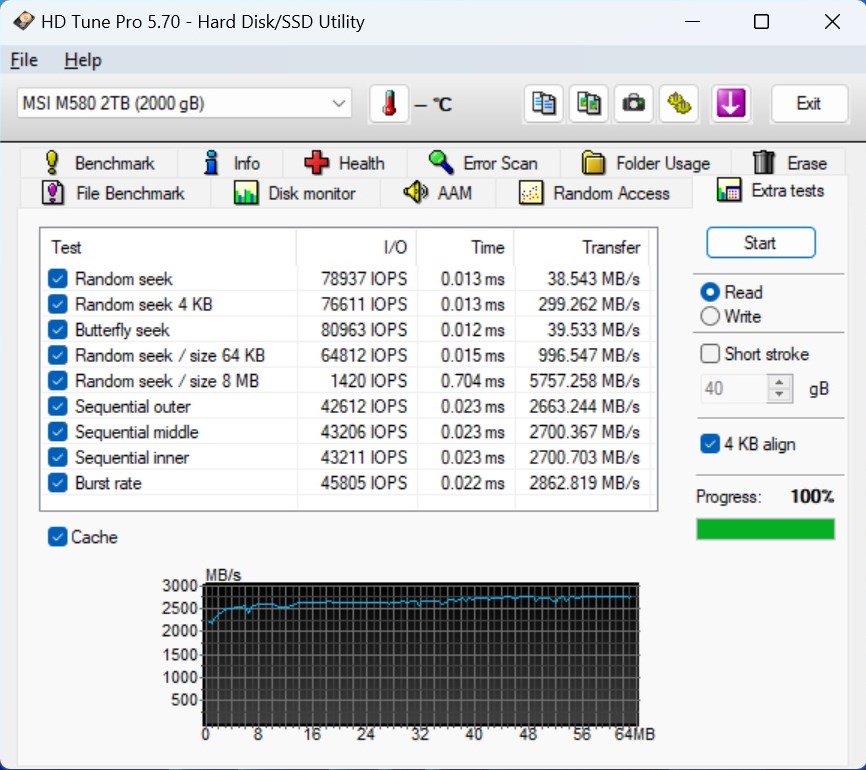
Task: Open the Health tab with red cross
Action: tap(344, 163)
